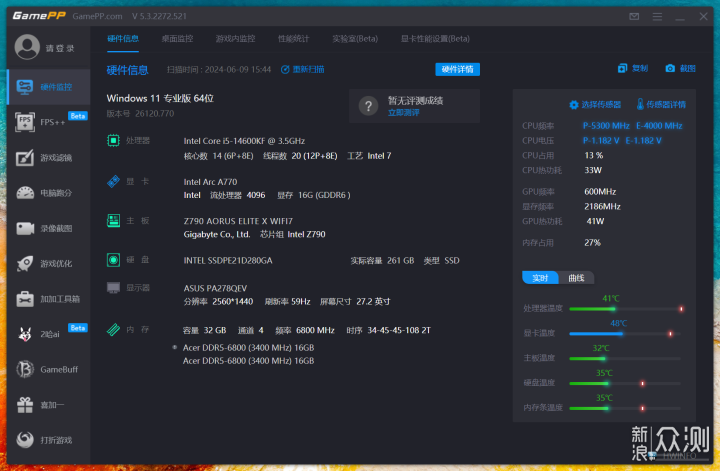The height and width of the screenshot is (471, 720).
Task: Click the 截图 camera screenshot icon
Action: (670, 68)
